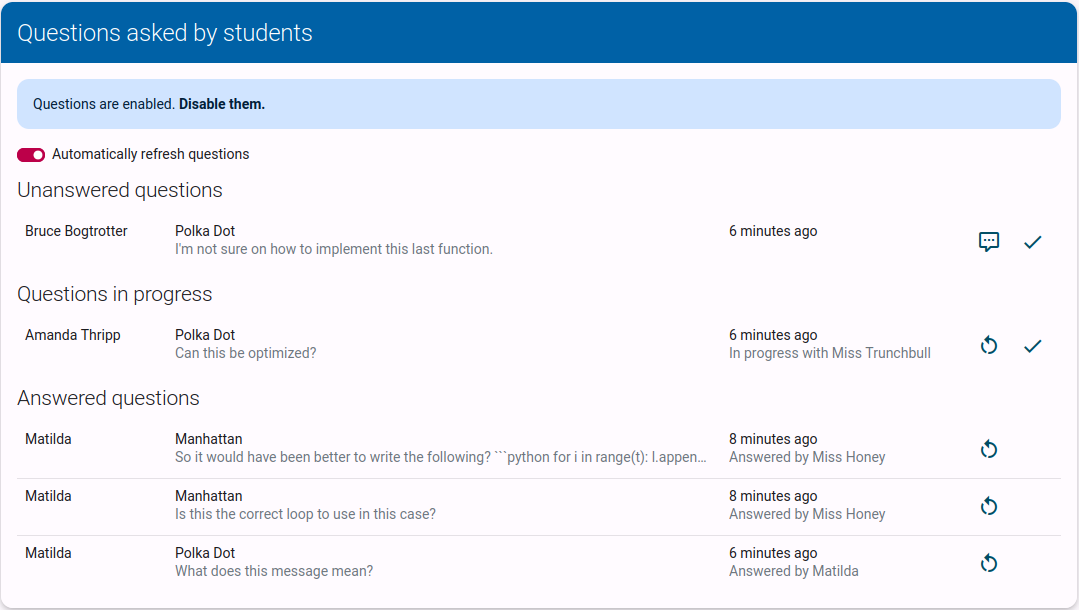Reopen Matilda's 'What does this message mean?' question
1079x610 pixels.
coord(989,563)
